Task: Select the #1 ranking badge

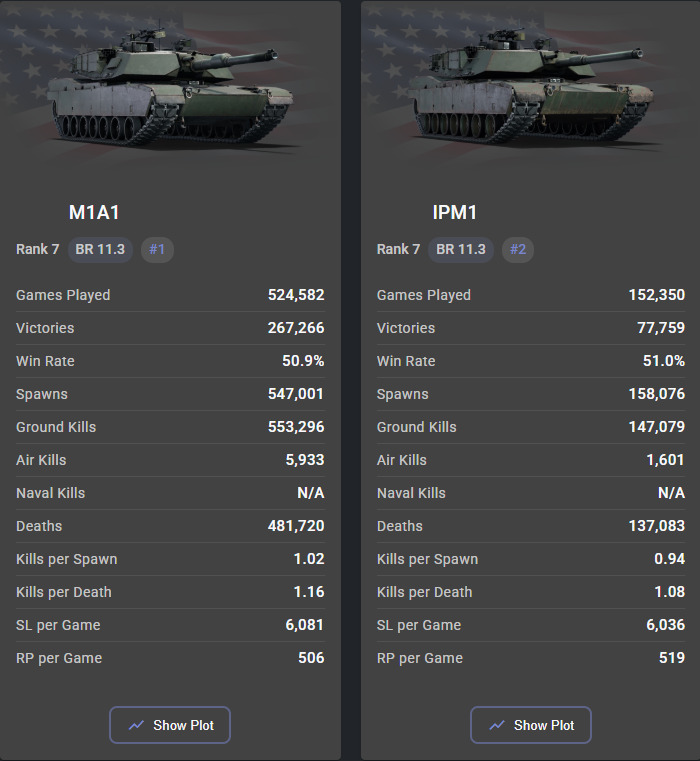Action: [x=157, y=249]
